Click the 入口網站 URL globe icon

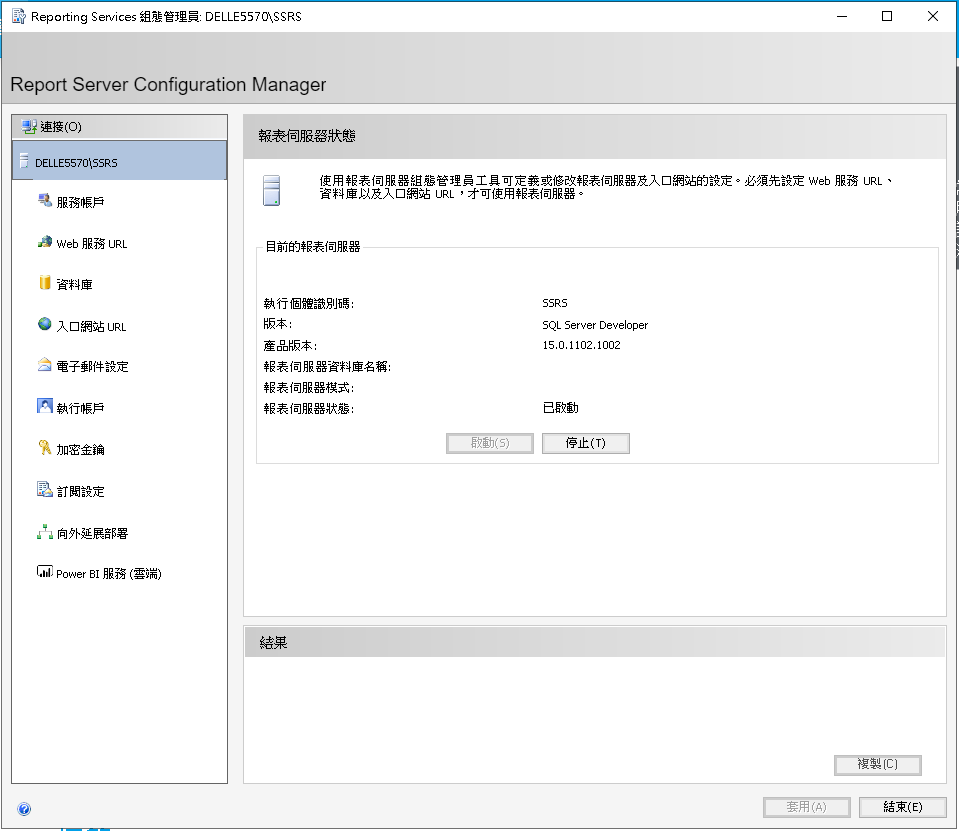[45, 324]
